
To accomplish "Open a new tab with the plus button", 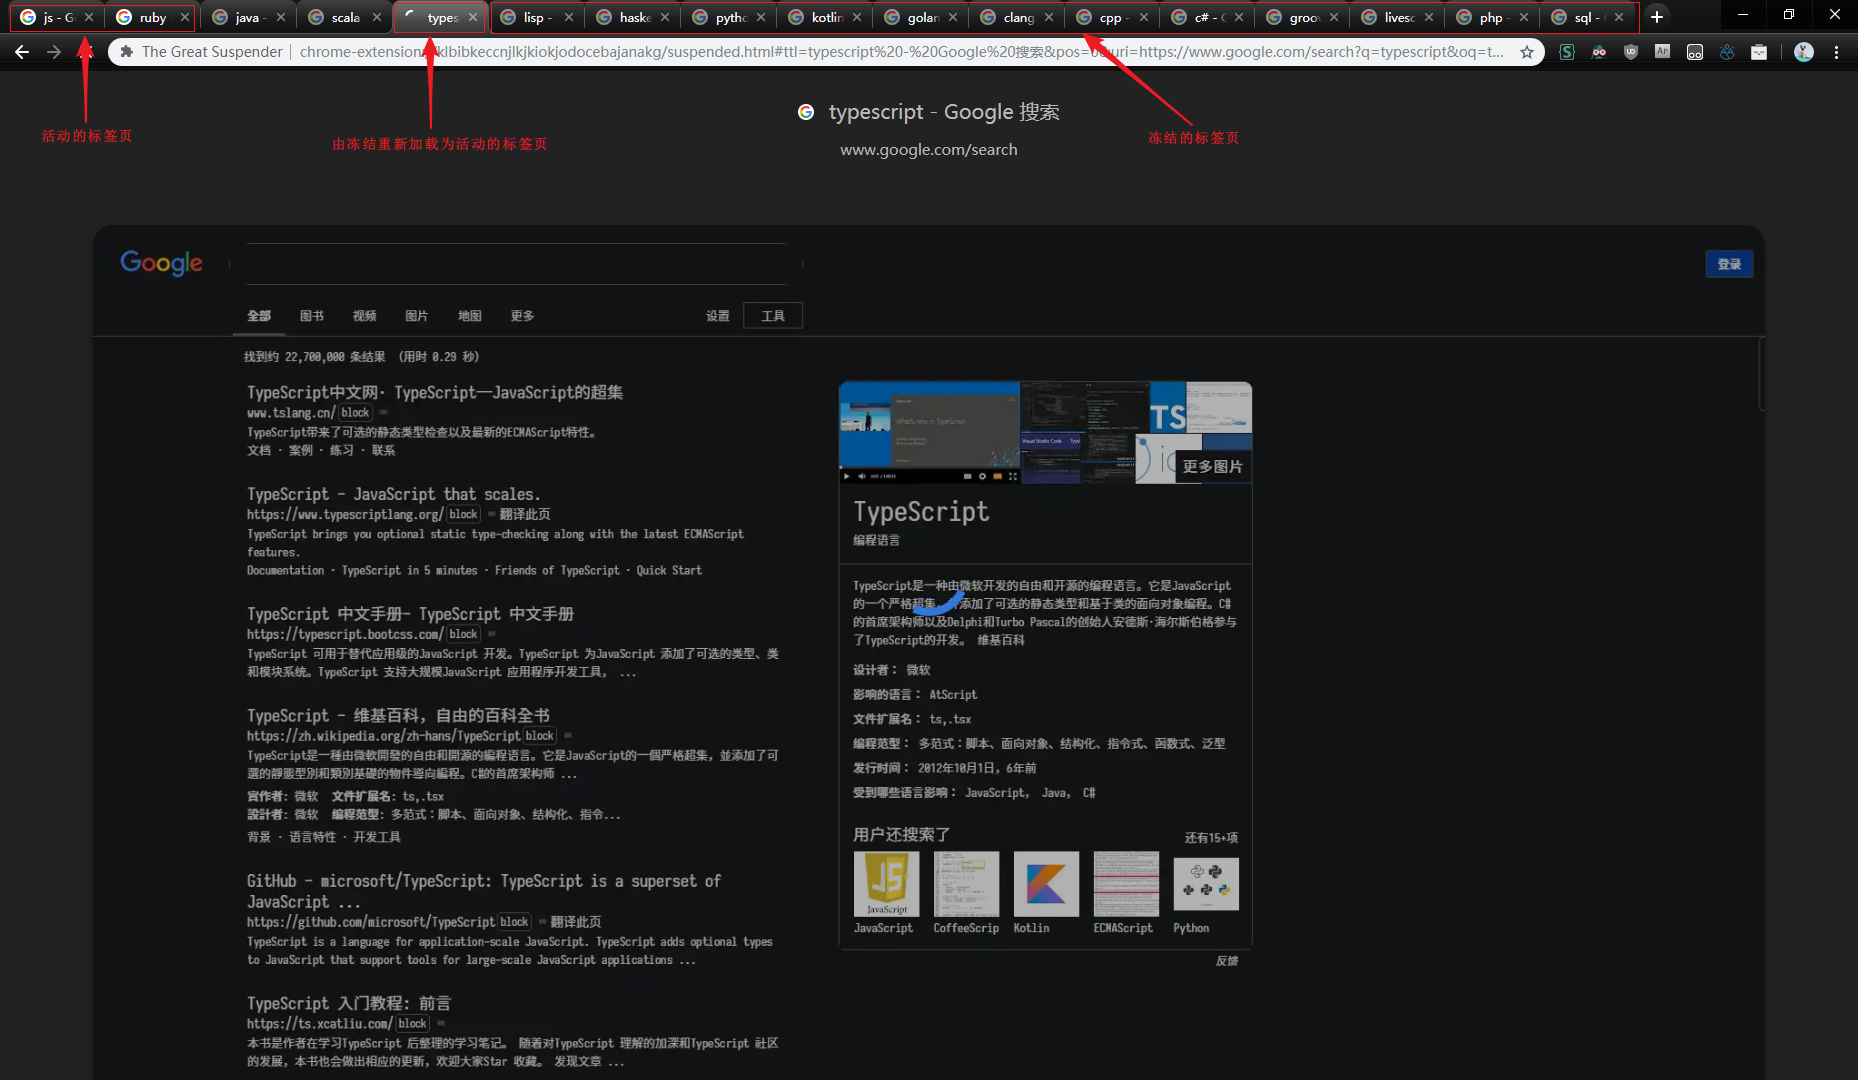I will [1657, 17].
